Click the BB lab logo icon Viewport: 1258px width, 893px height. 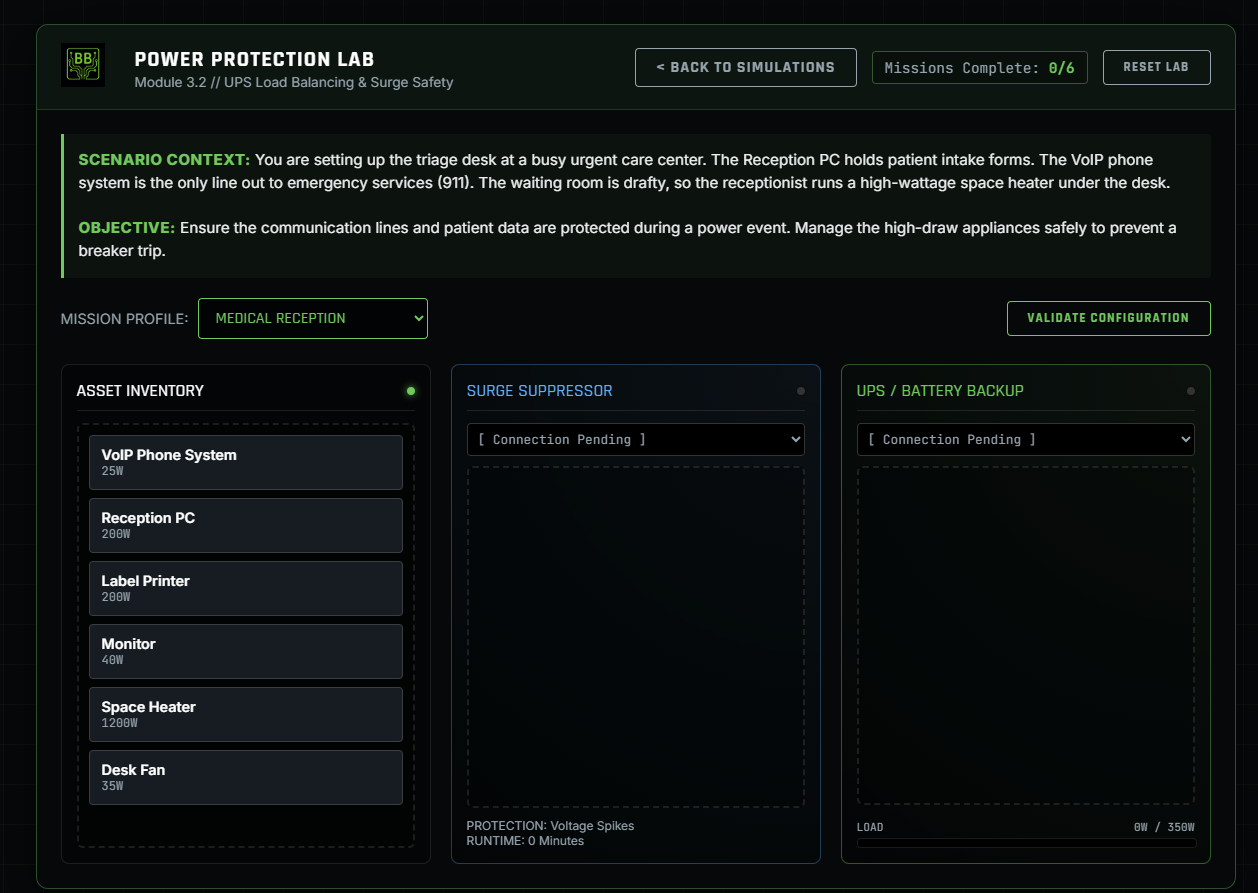coord(82,65)
